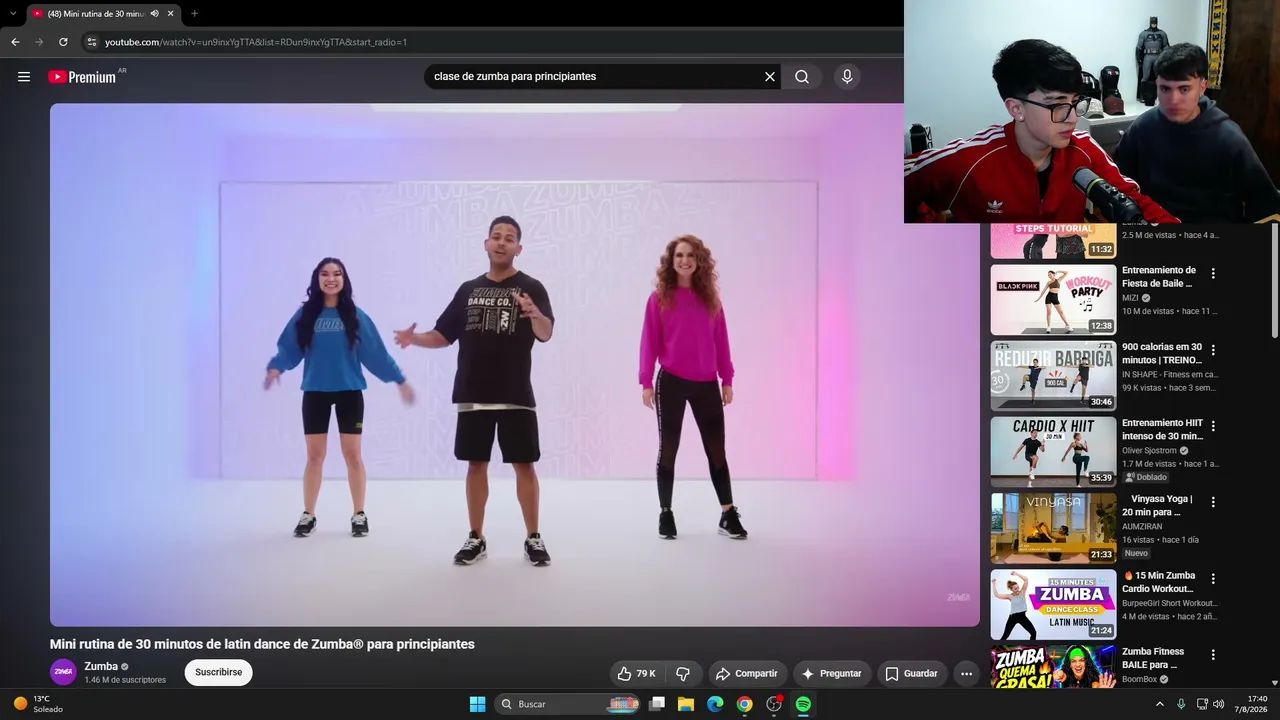1280x720 pixels.
Task: Visit the Zumba channel name link
Action: pyautogui.click(x=101, y=666)
